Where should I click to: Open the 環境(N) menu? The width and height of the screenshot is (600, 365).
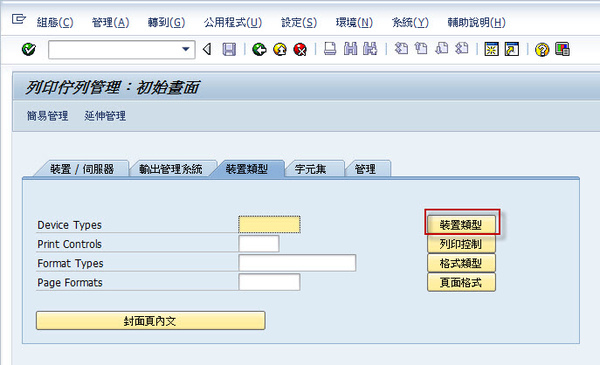click(354, 23)
